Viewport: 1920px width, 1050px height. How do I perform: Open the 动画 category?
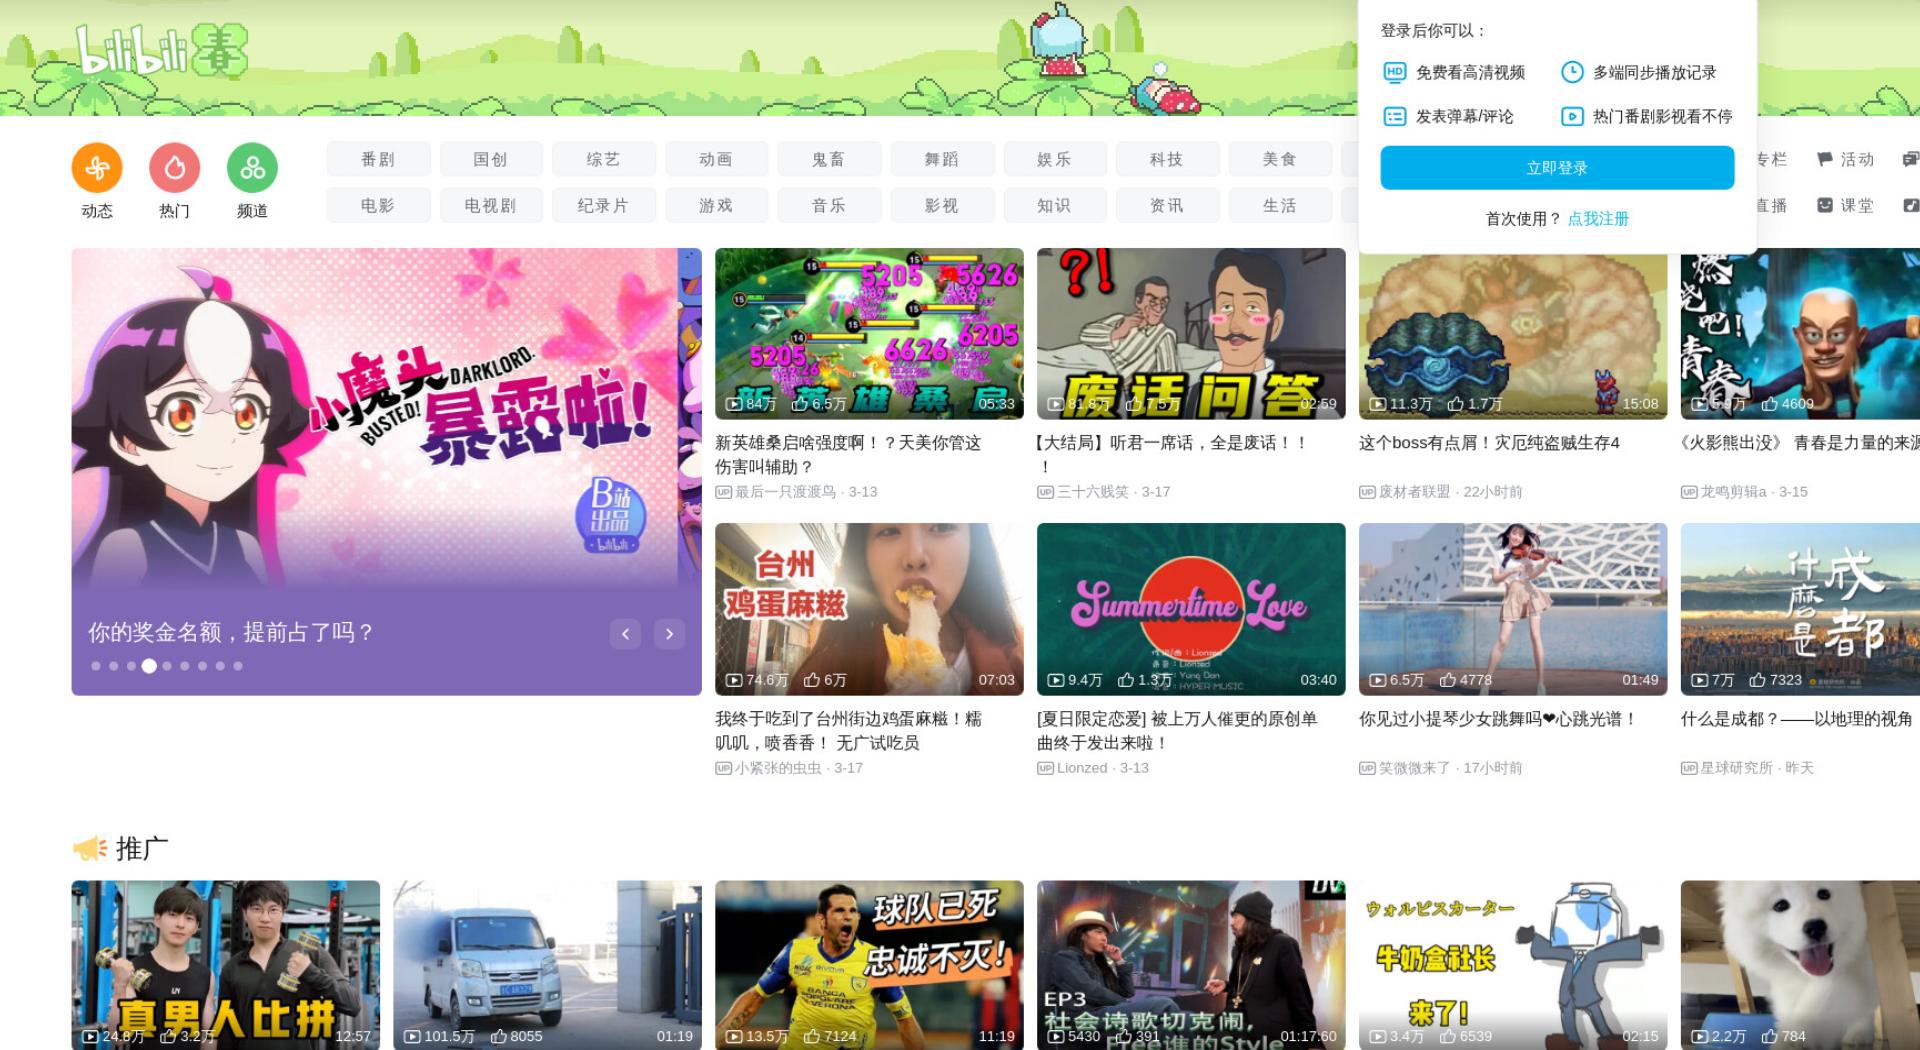[x=716, y=159]
